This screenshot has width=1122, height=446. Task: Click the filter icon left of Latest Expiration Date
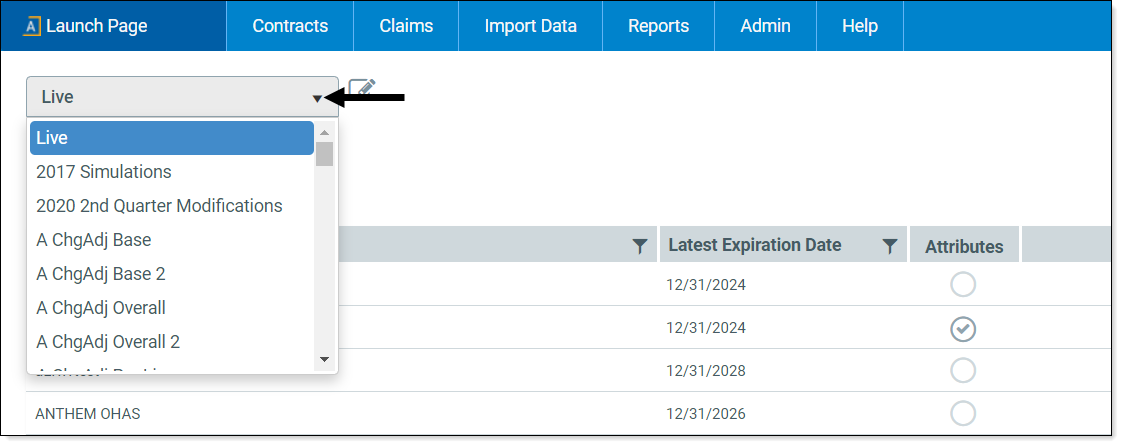coord(640,246)
